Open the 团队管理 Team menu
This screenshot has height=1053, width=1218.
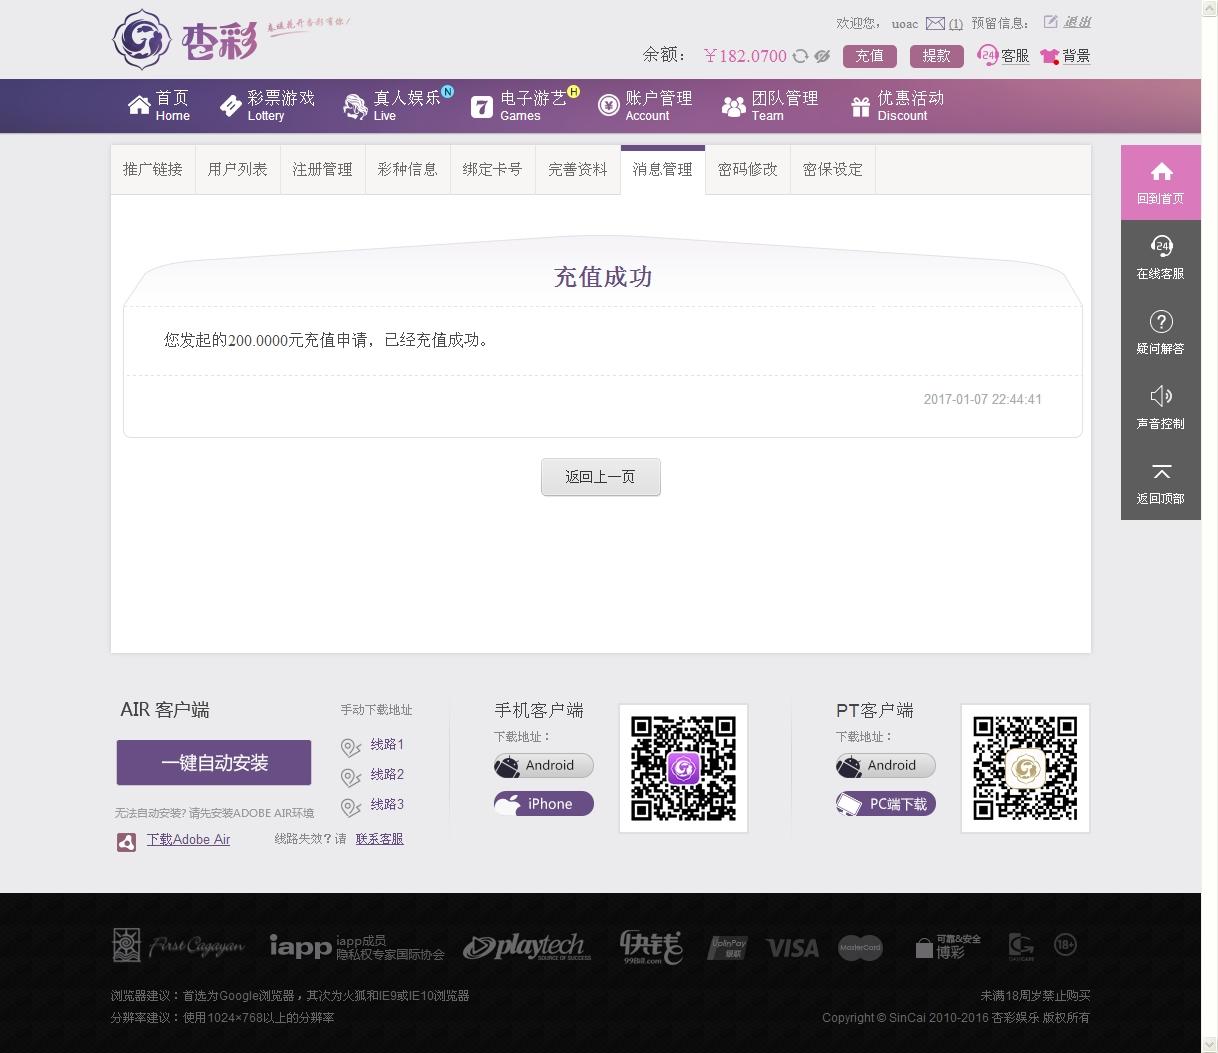(x=771, y=105)
